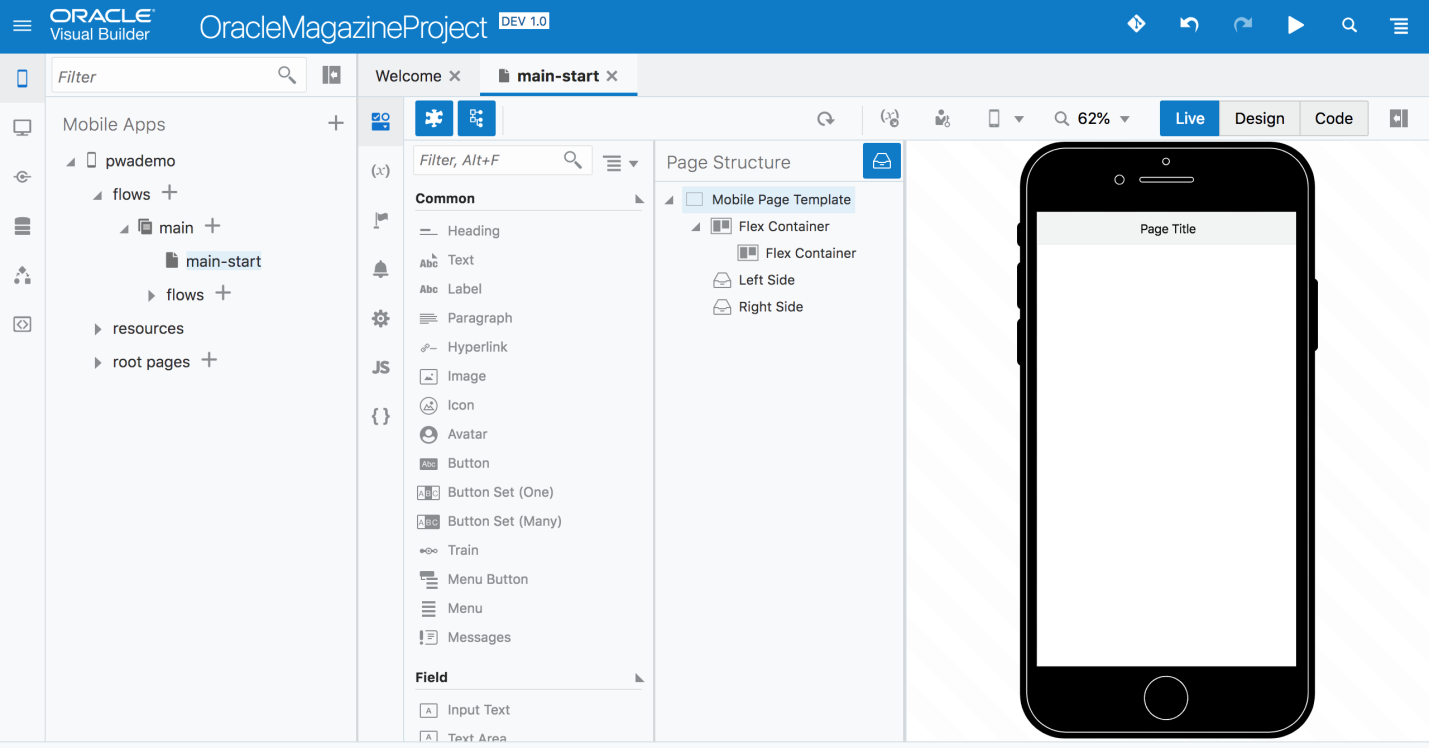Expand the resources node
This screenshot has height=748, width=1429.
pos(97,329)
